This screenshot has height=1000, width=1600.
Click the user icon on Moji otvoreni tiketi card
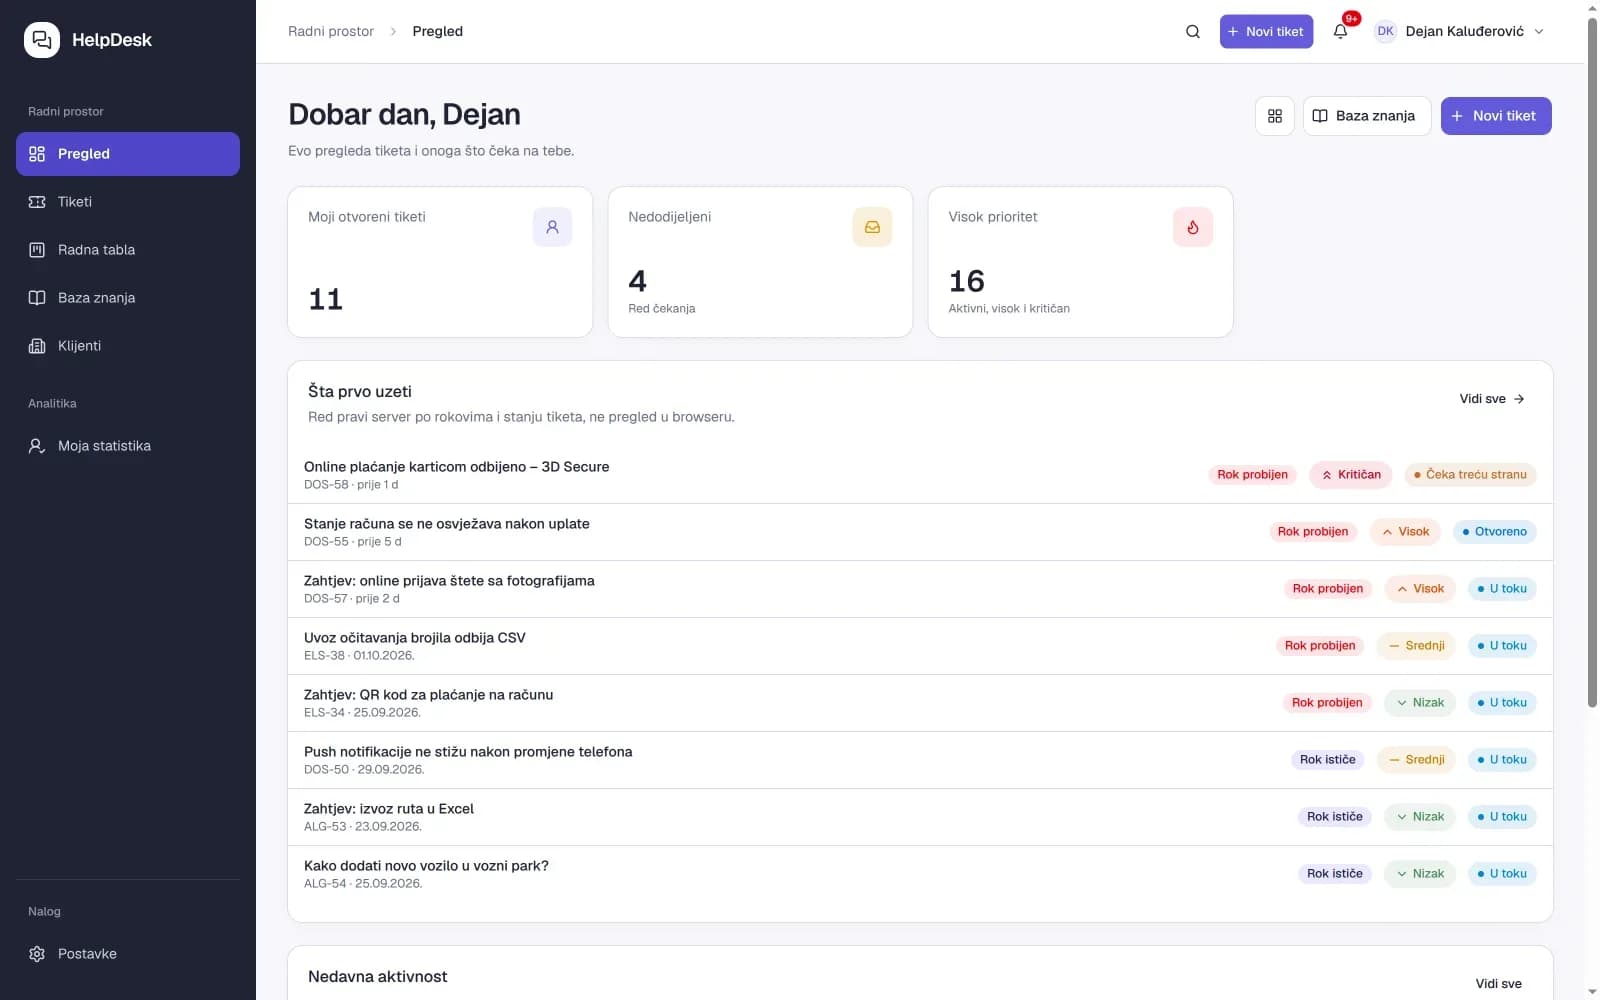coord(552,227)
